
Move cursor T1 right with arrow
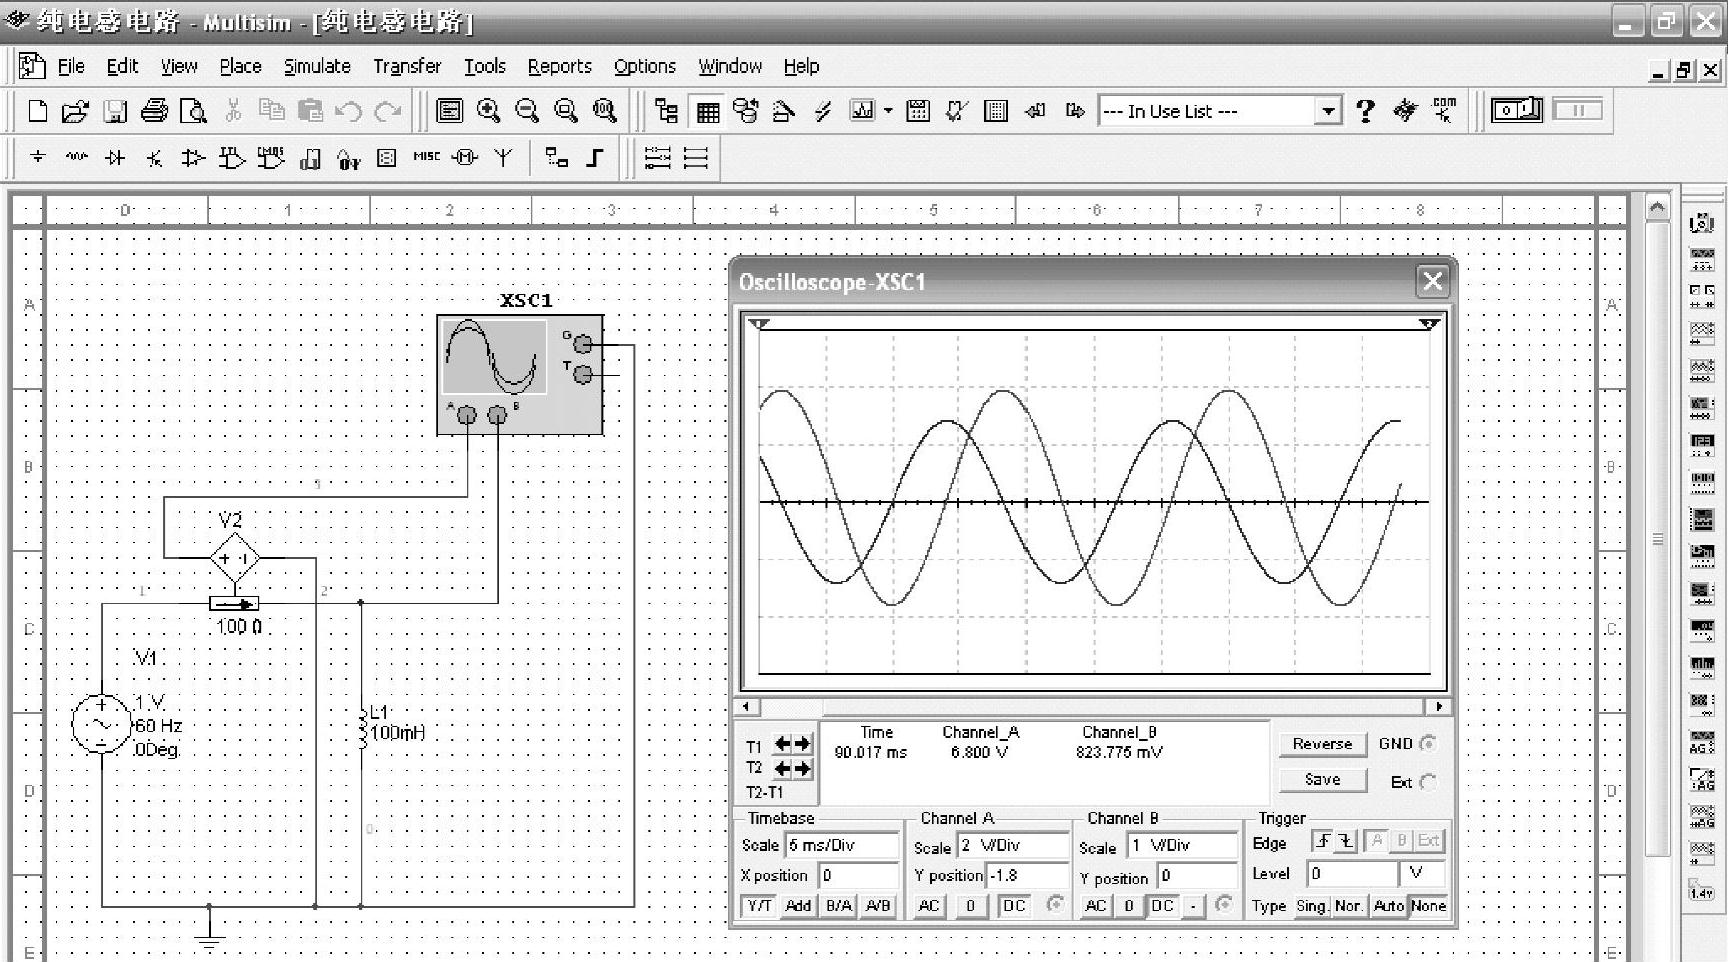[x=803, y=744]
